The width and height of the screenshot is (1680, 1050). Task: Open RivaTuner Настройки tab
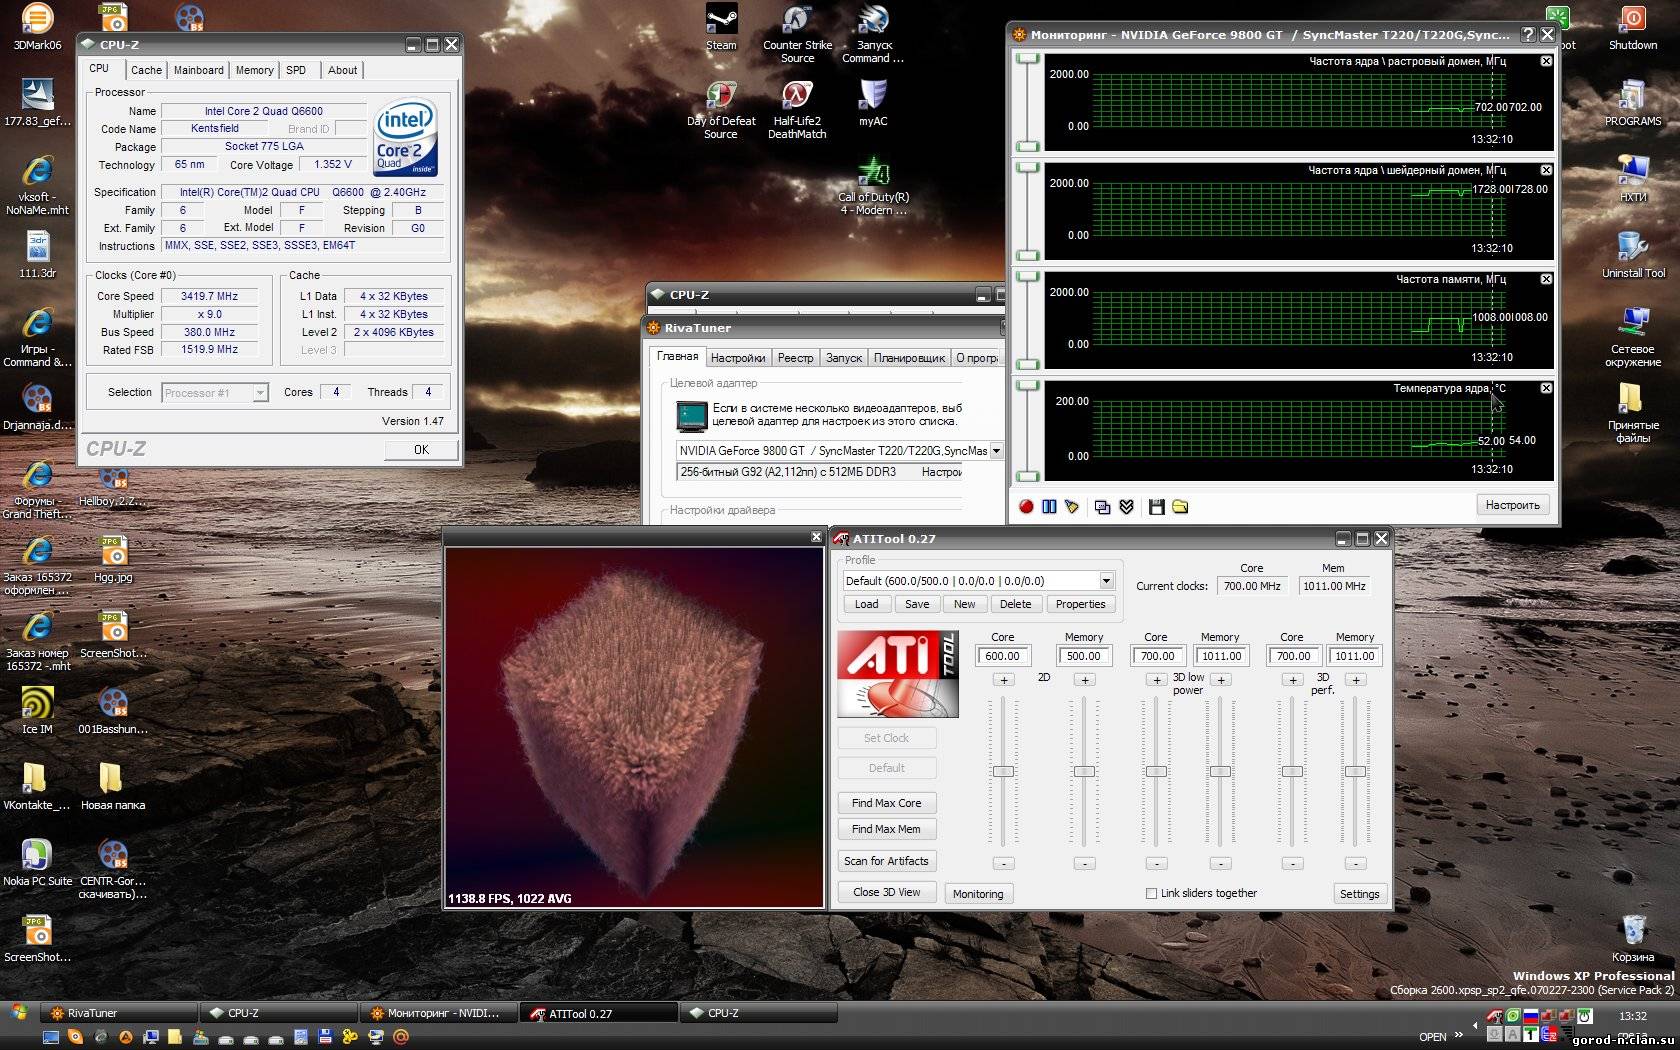coord(738,358)
